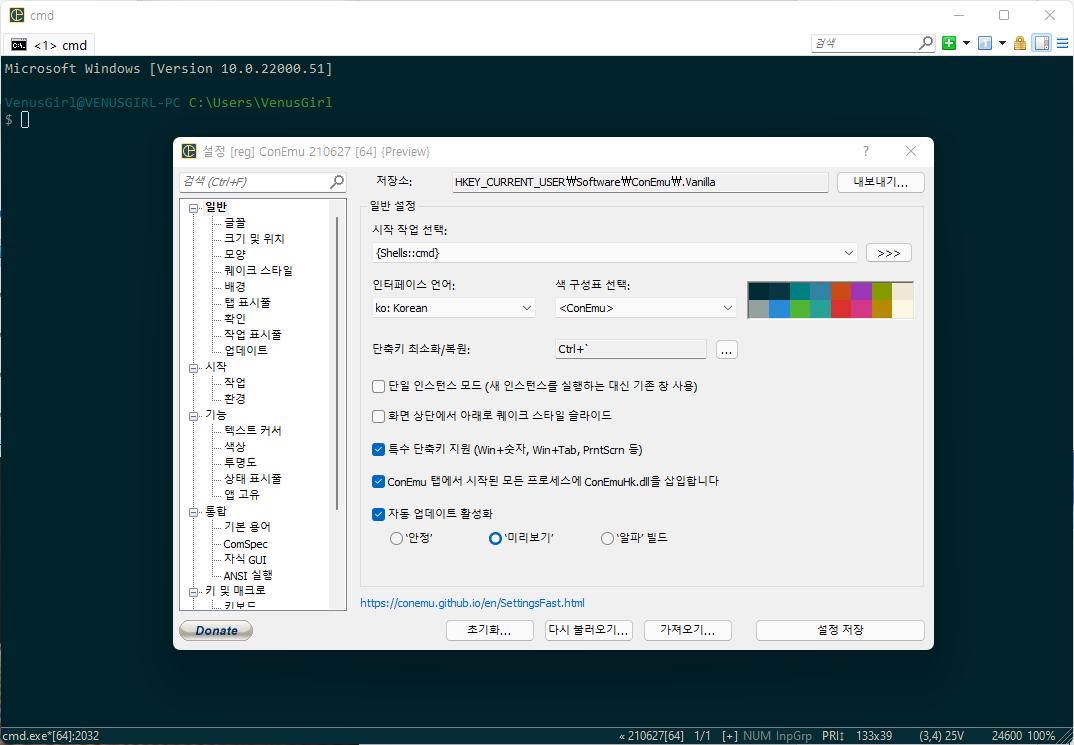1074x745 pixels.
Task: Click the 다시 불러오기... button
Action: click(589, 630)
